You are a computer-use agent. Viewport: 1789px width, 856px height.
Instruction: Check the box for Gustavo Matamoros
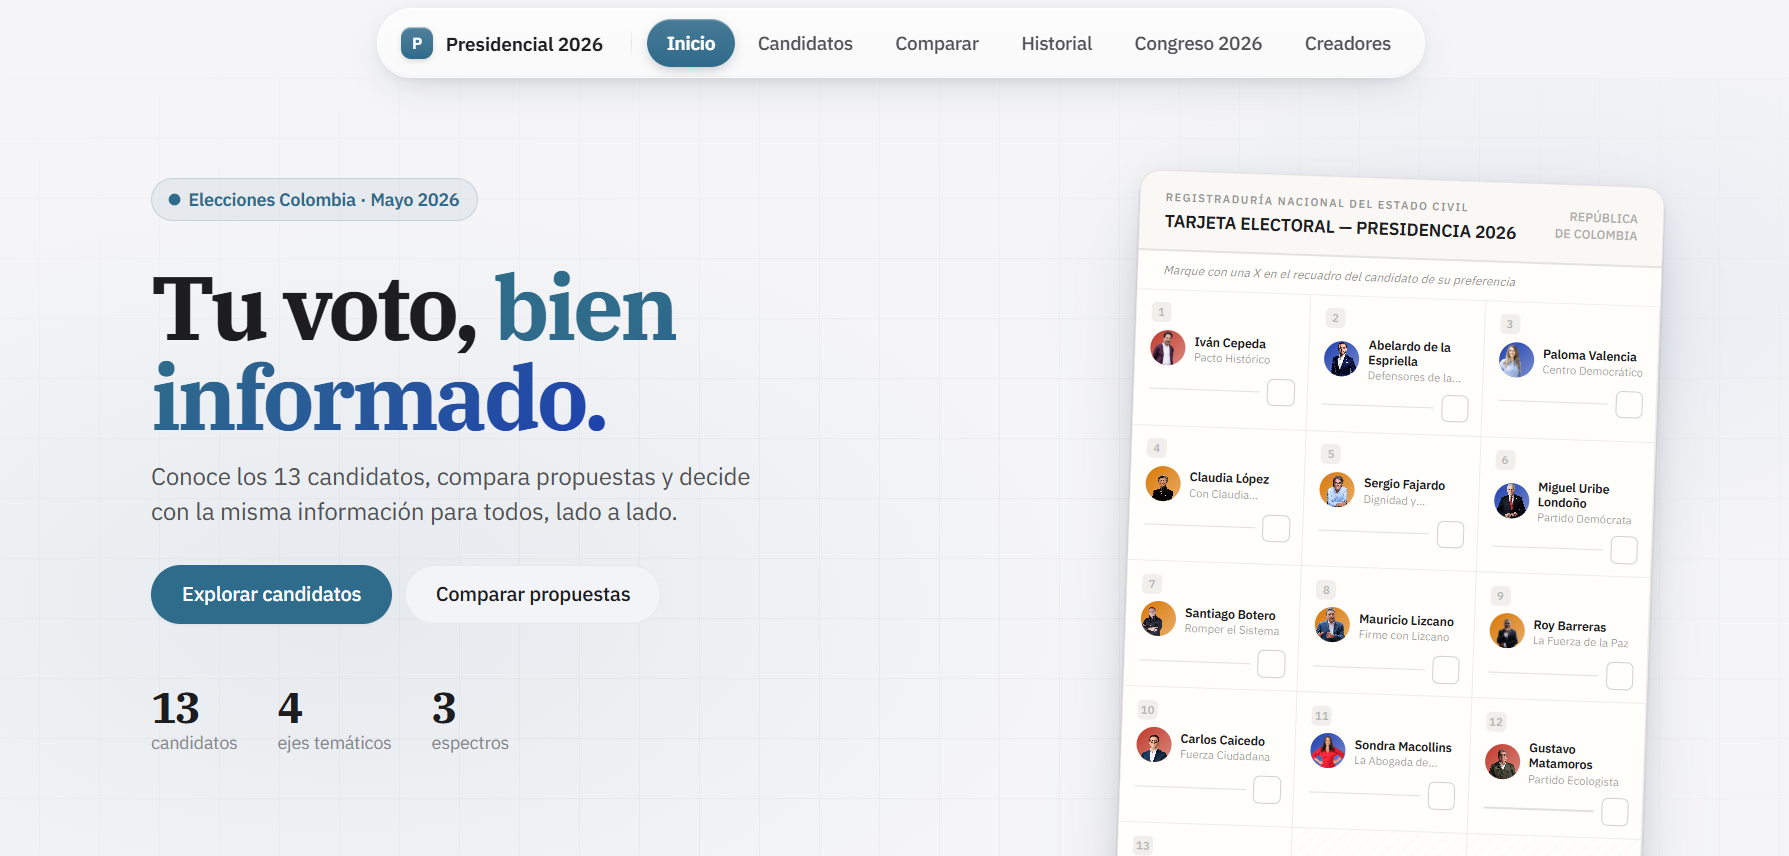[x=1615, y=812]
